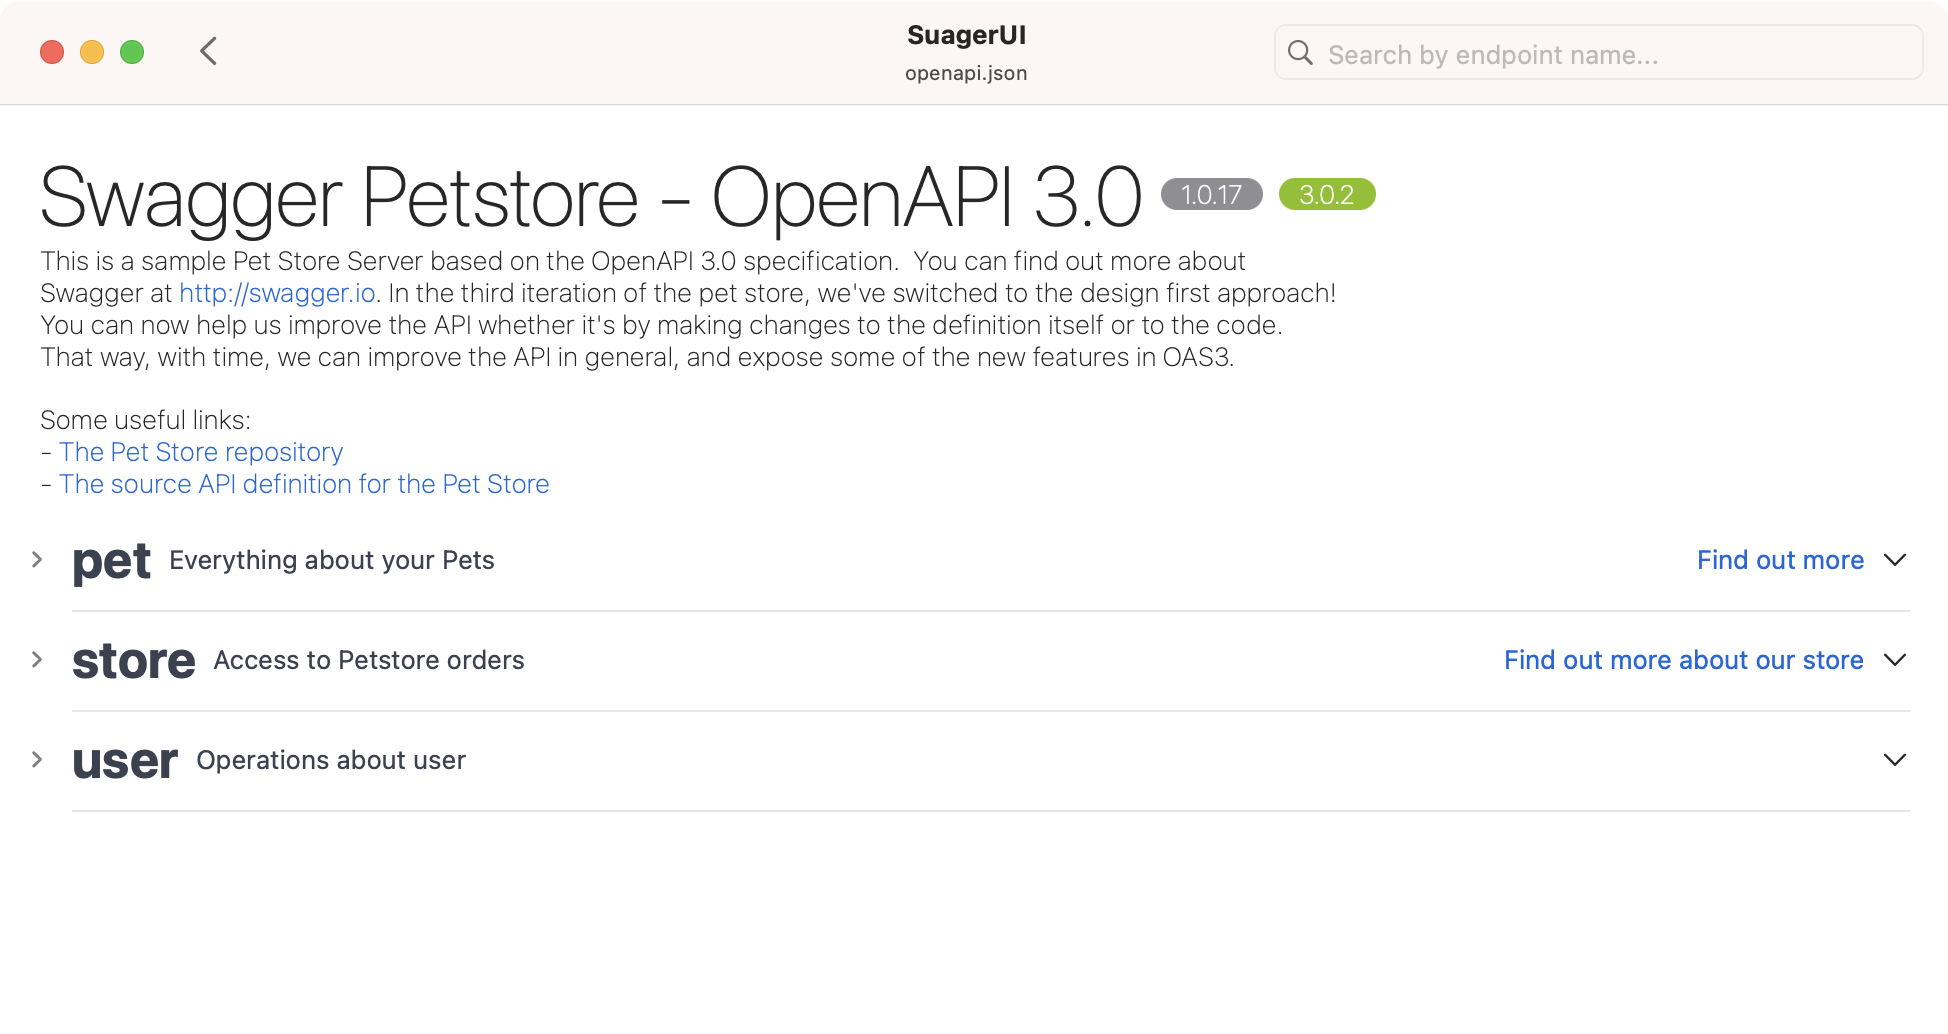Viewport: 1948px width, 1034px height.
Task: Expand the store section side arrow
Action: click(37, 659)
